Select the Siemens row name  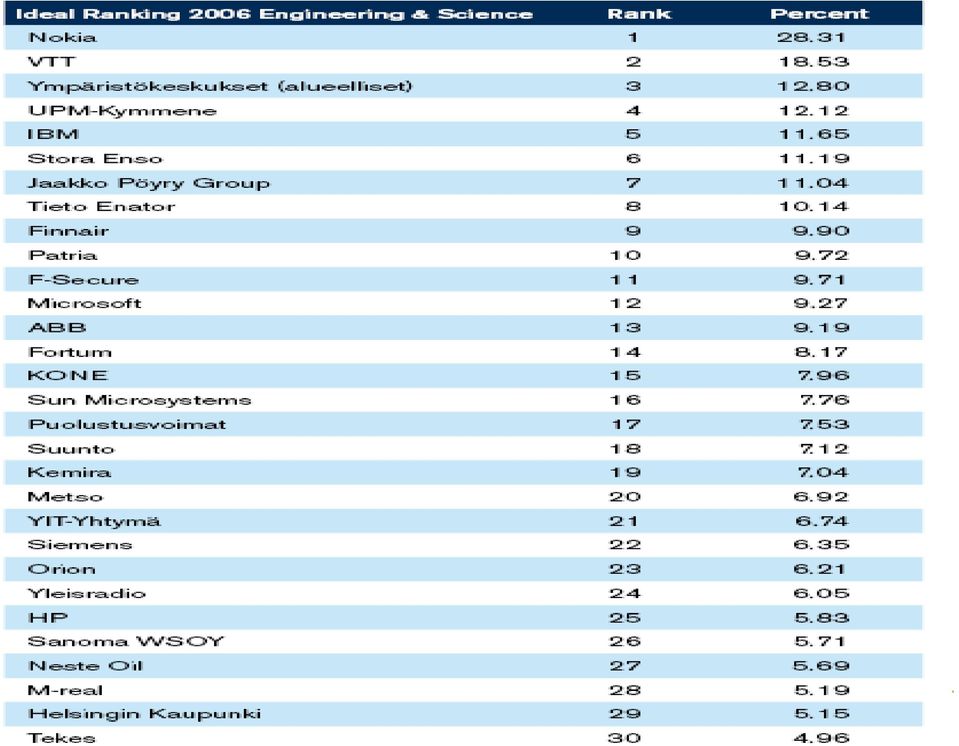point(80,544)
